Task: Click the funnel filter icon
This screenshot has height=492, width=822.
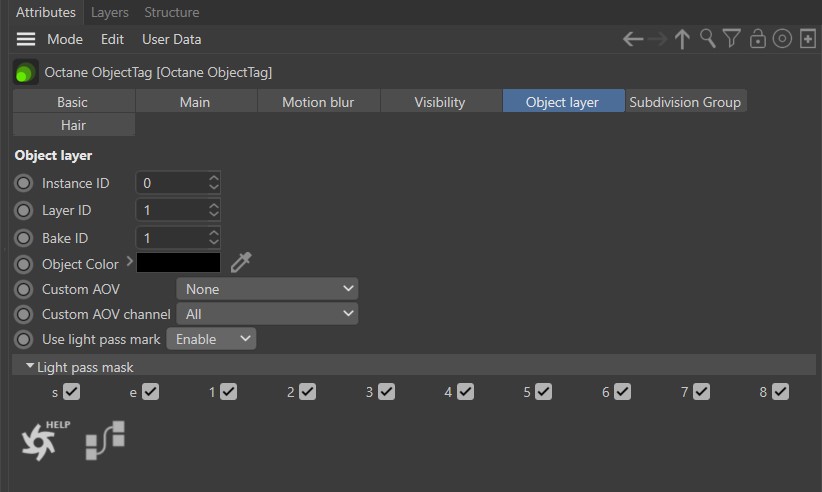Action: 732,39
